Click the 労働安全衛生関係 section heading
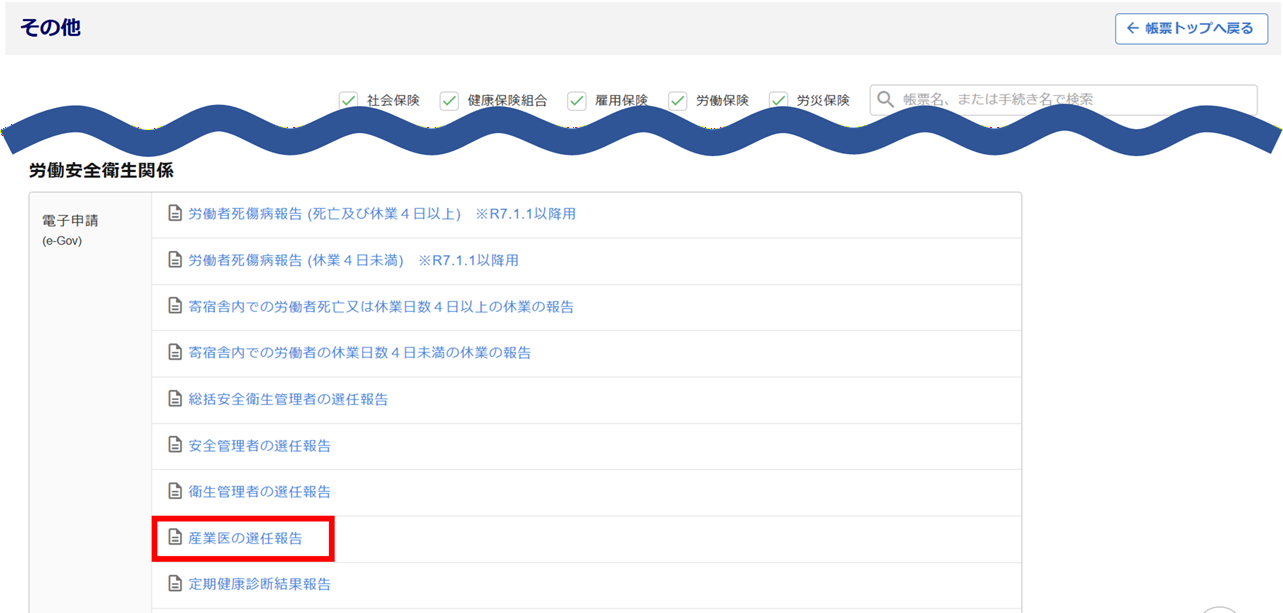1283x613 pixels. point(102,170)
